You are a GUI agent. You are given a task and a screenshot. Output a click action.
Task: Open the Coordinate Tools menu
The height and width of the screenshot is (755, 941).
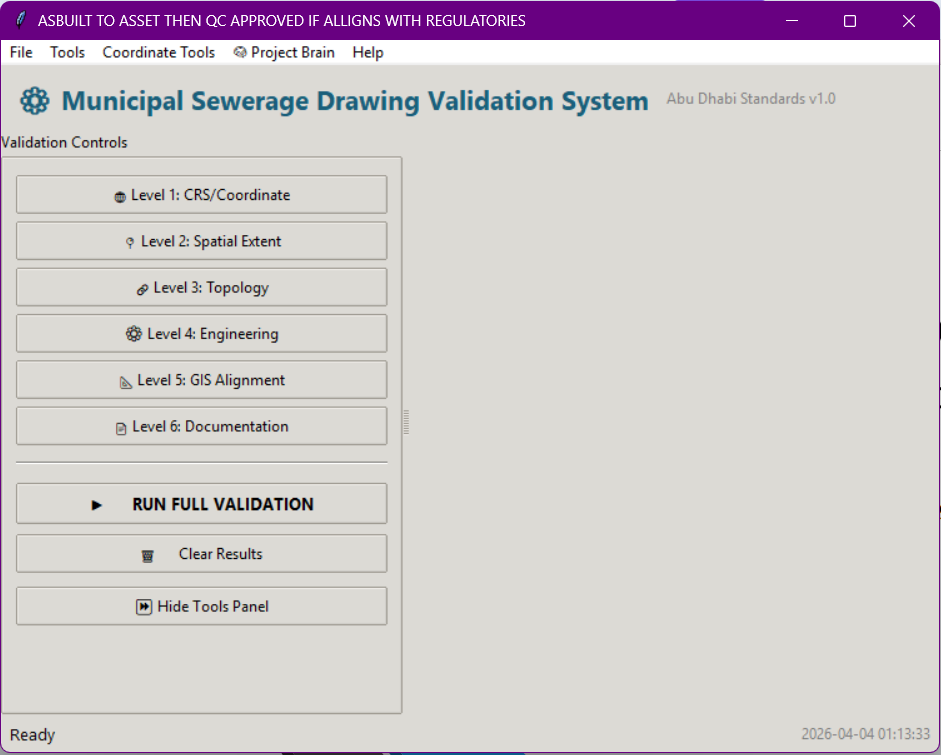pos(158,53)
